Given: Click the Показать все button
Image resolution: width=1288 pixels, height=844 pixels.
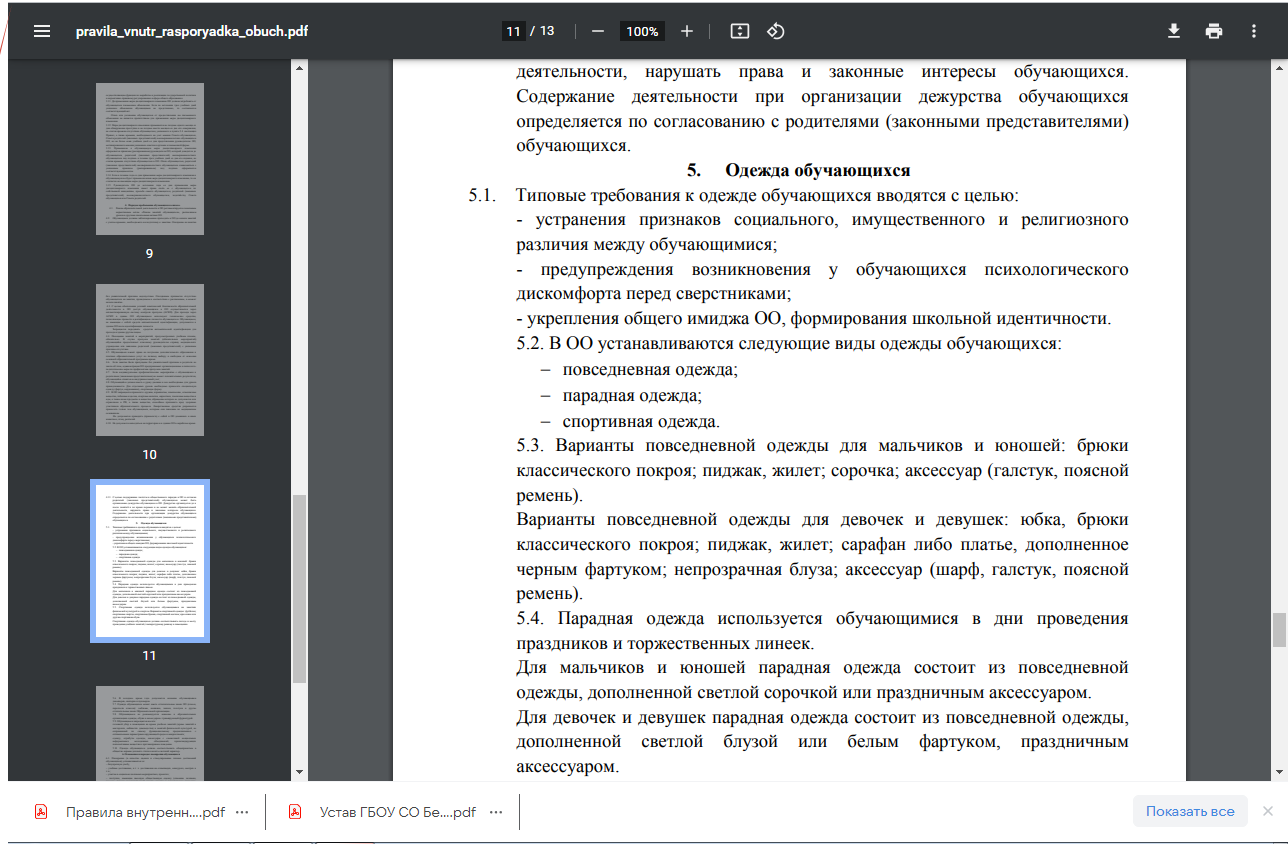Looking at the screenshot, I should (x=1190, y=811).
